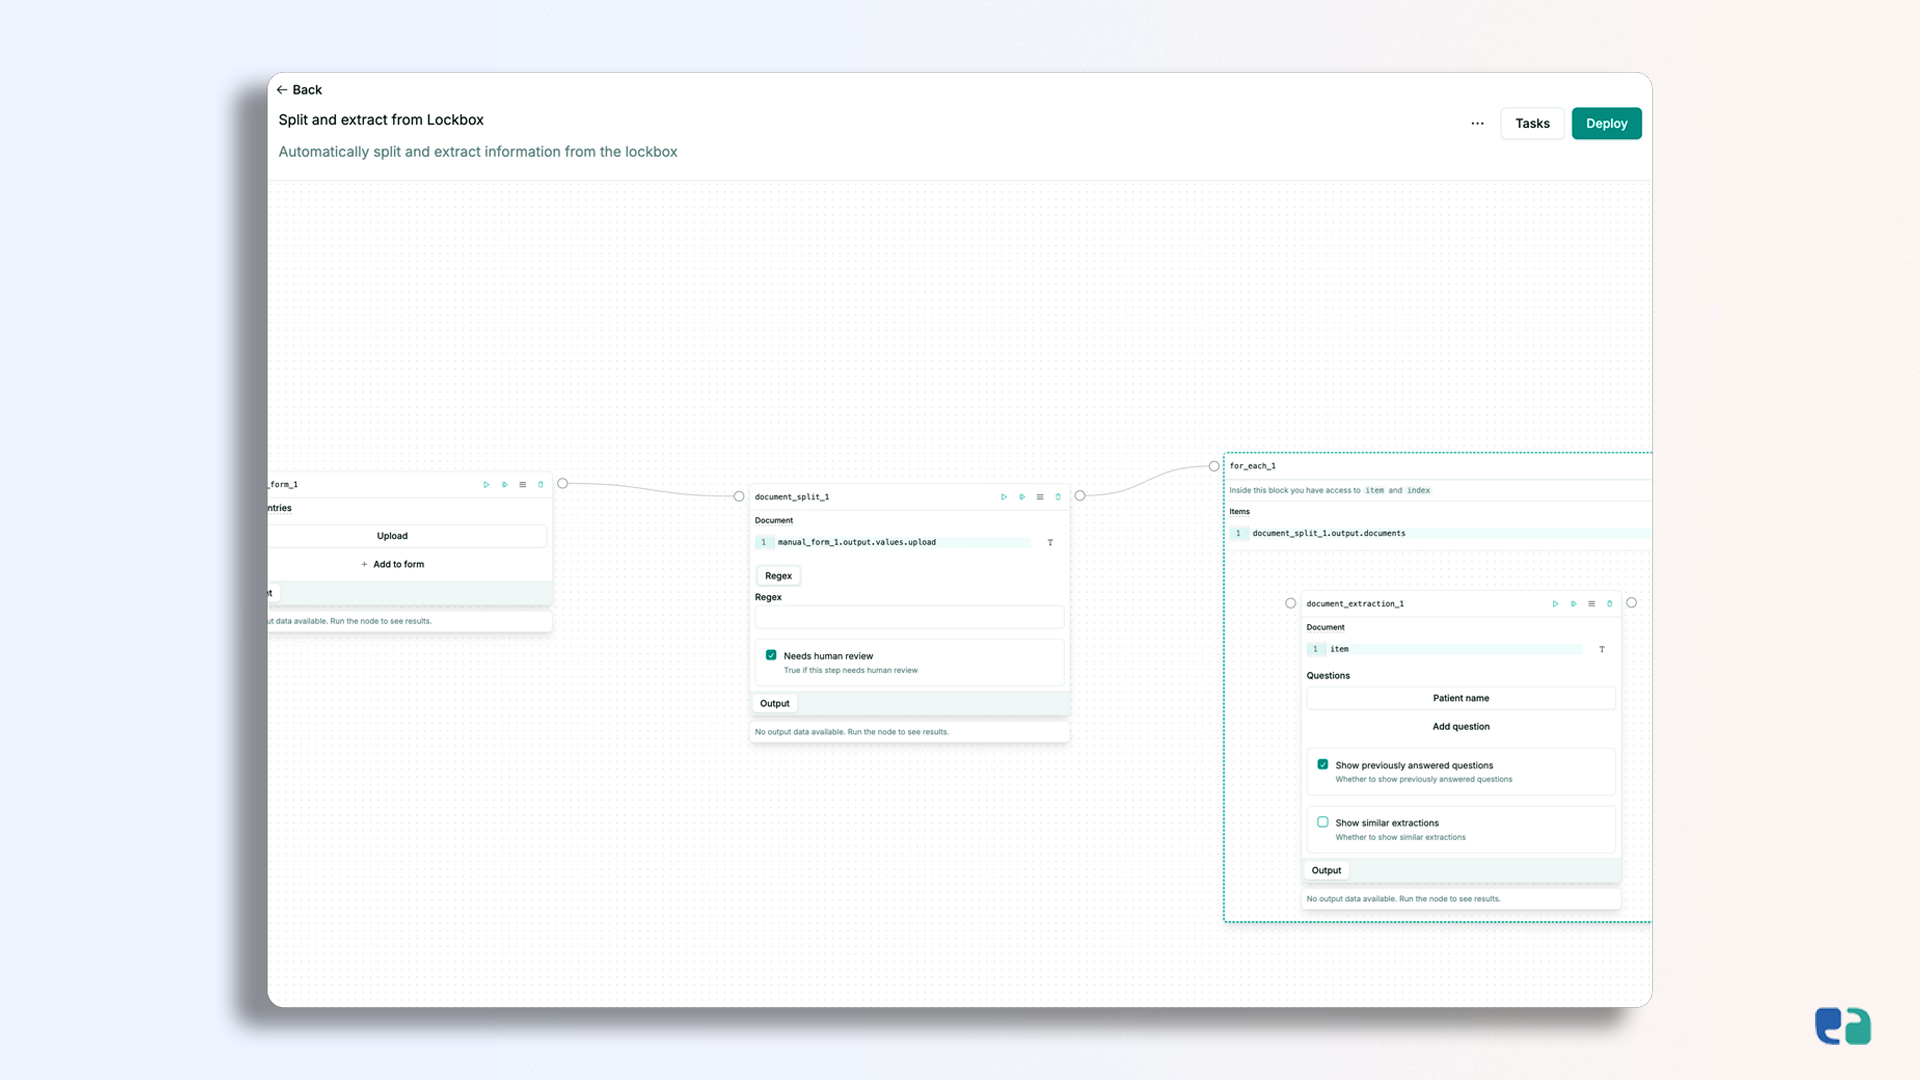Select the Upload form entry
The width and height of the screenshot is (1920, 1080).
[x=392, y=536]
